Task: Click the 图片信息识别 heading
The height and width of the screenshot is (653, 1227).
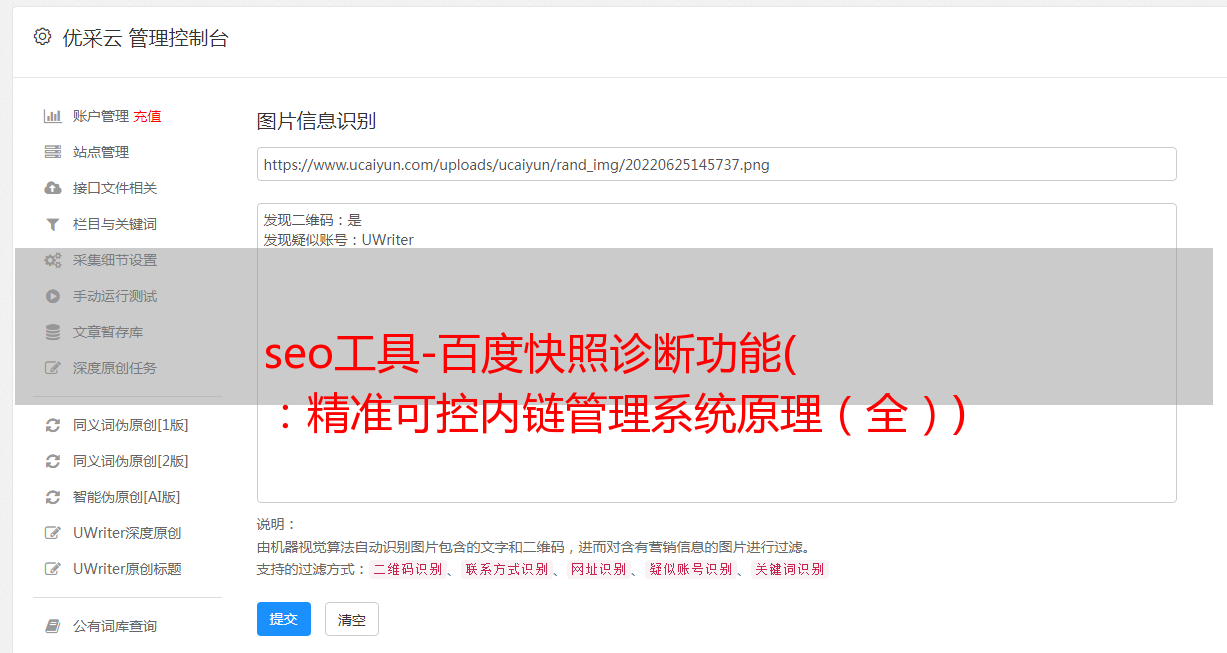Action: pyautogui.click(x=316, y=121)
